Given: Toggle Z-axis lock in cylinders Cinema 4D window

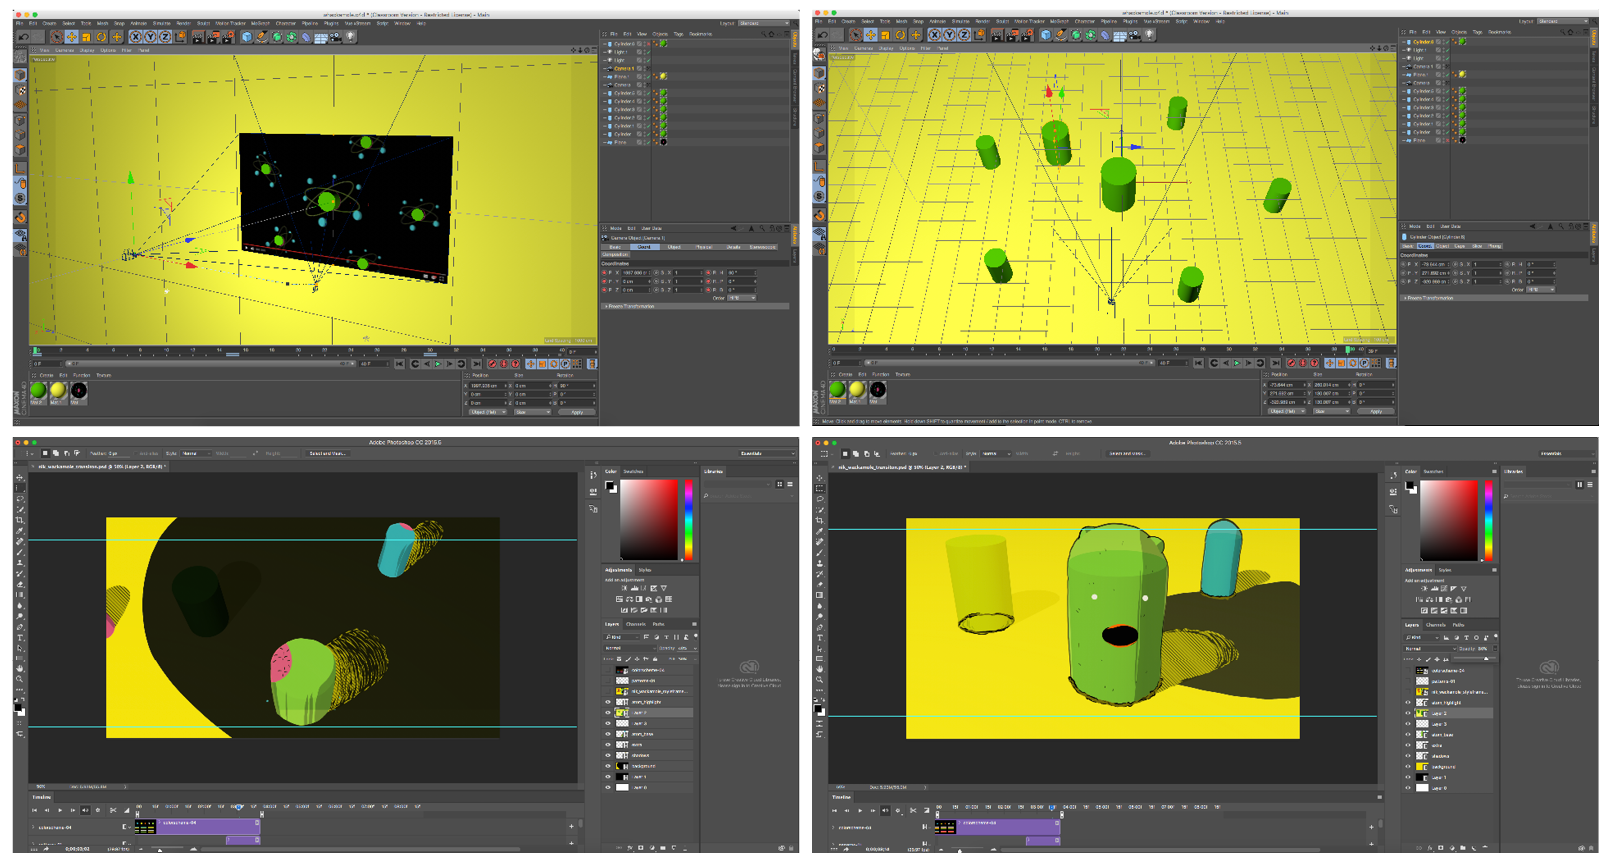Looking at the screenshot, I should [964, 35].
